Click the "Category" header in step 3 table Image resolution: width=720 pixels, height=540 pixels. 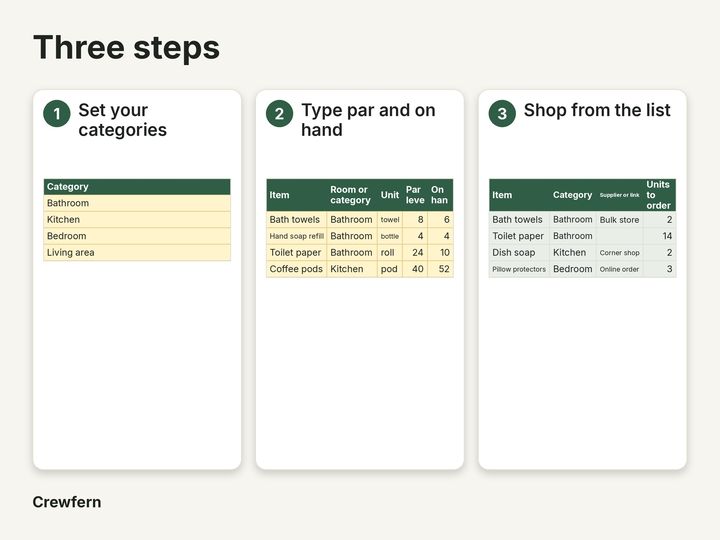point(573,195)
